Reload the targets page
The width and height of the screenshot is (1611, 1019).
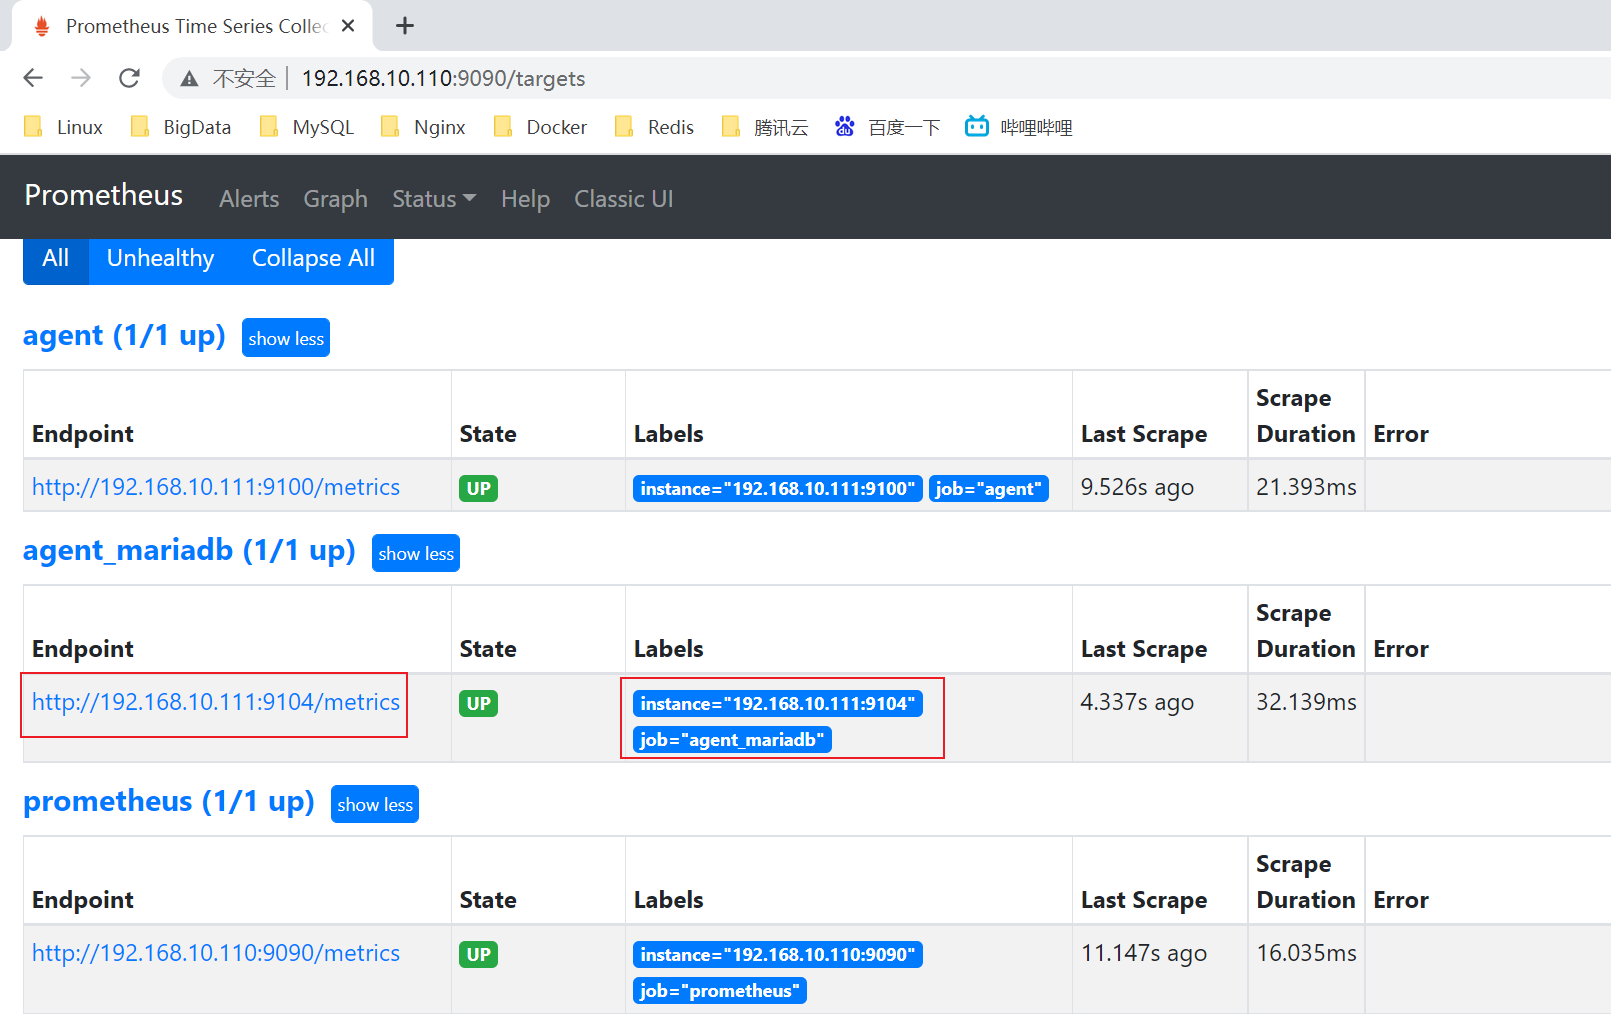(x=129, y=78)
